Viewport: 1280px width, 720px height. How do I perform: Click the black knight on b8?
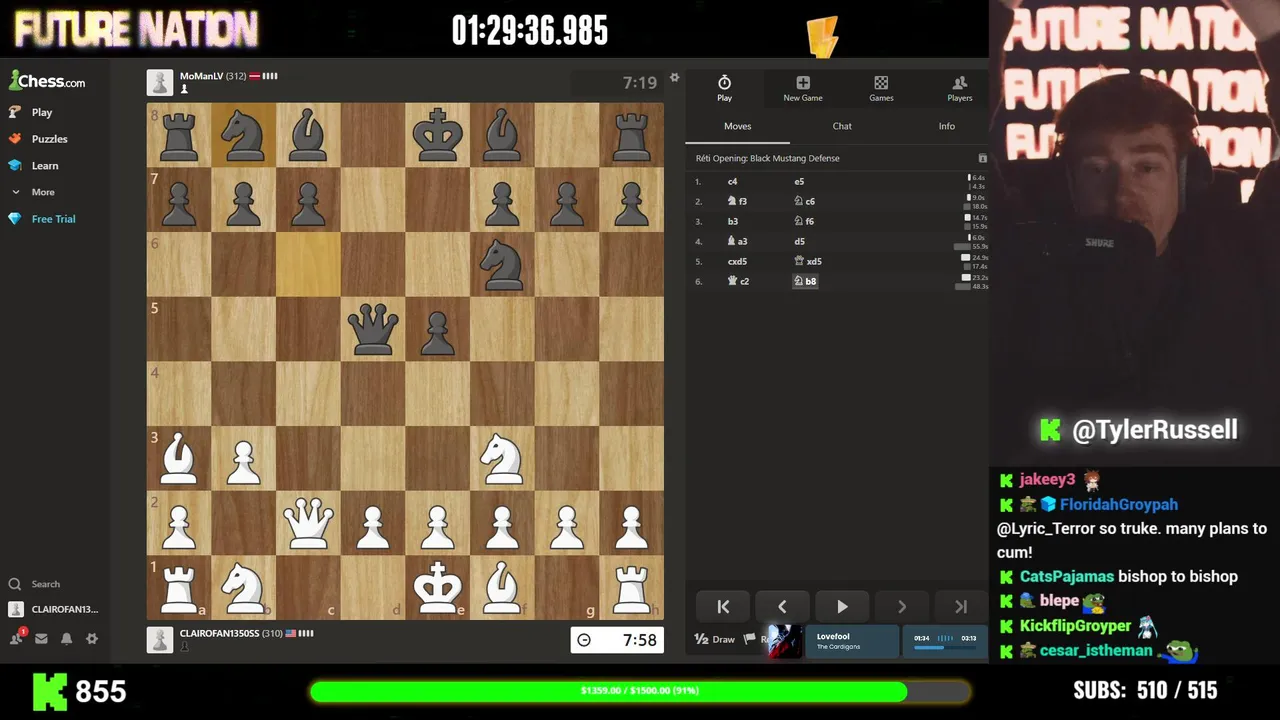coord(244,135)
